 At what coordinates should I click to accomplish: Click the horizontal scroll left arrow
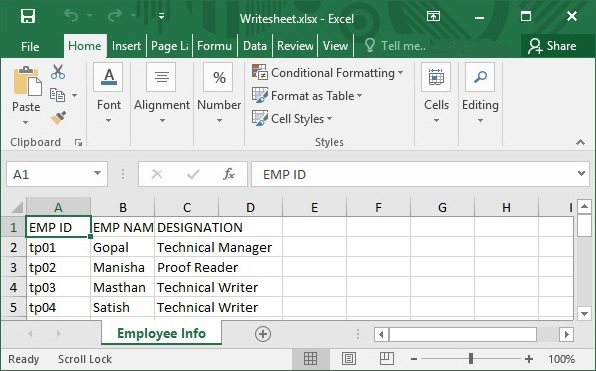pos(381,335)
